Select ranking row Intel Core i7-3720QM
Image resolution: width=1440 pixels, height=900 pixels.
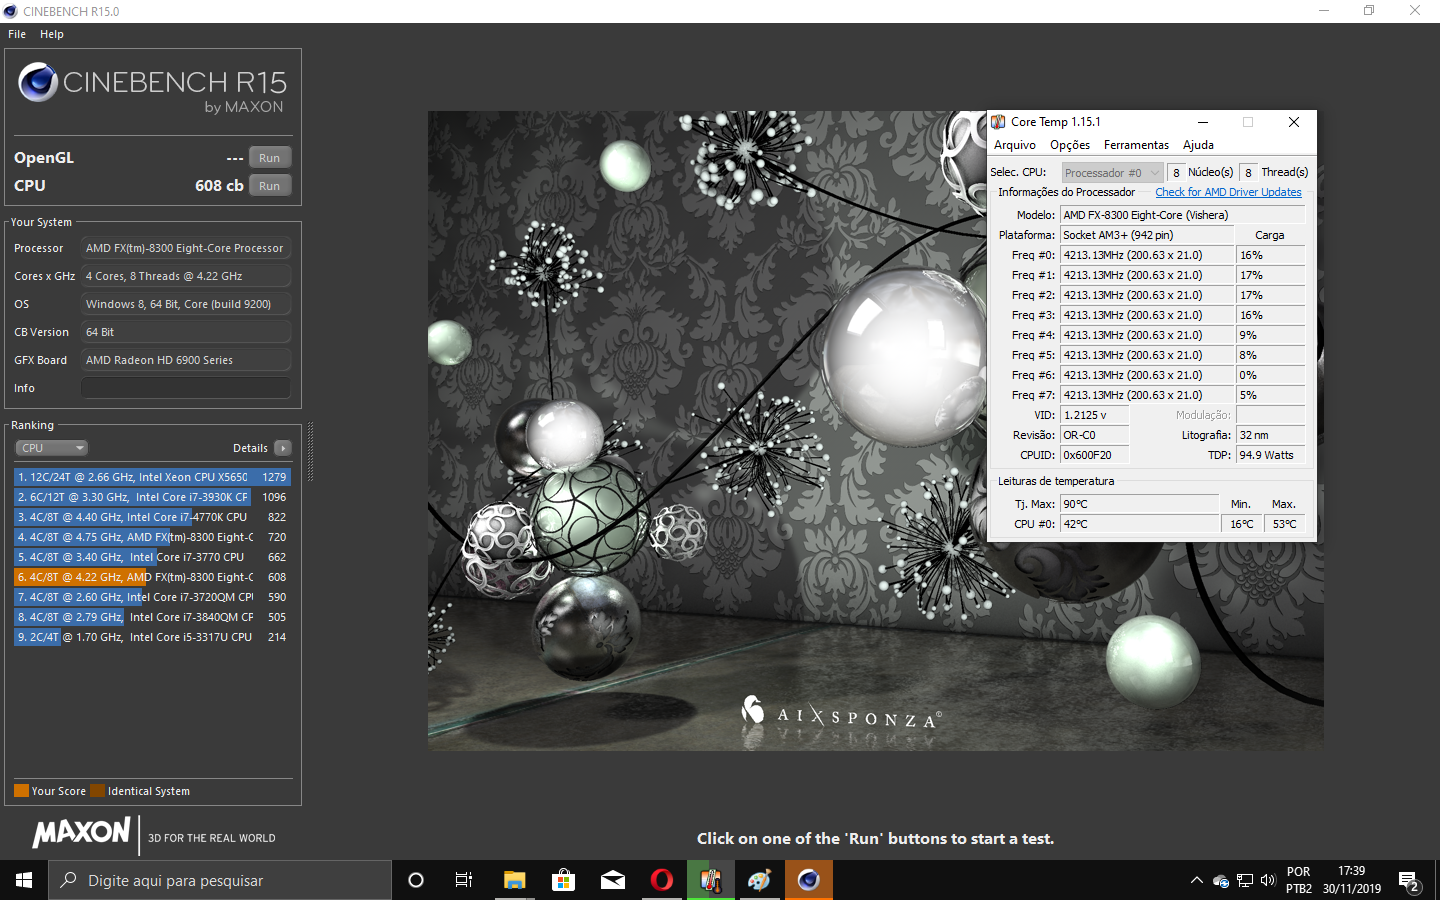(152, 597)
